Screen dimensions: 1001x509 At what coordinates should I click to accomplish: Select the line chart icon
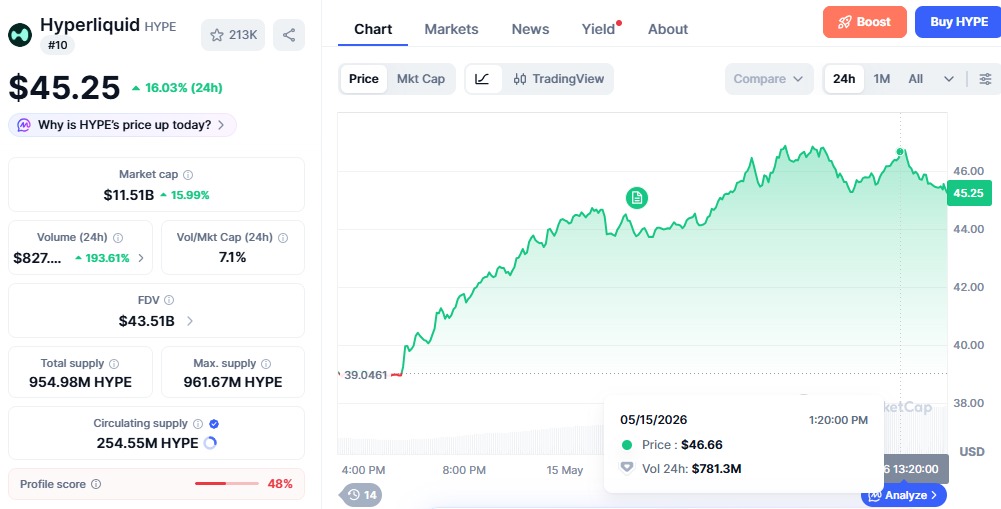483,79
